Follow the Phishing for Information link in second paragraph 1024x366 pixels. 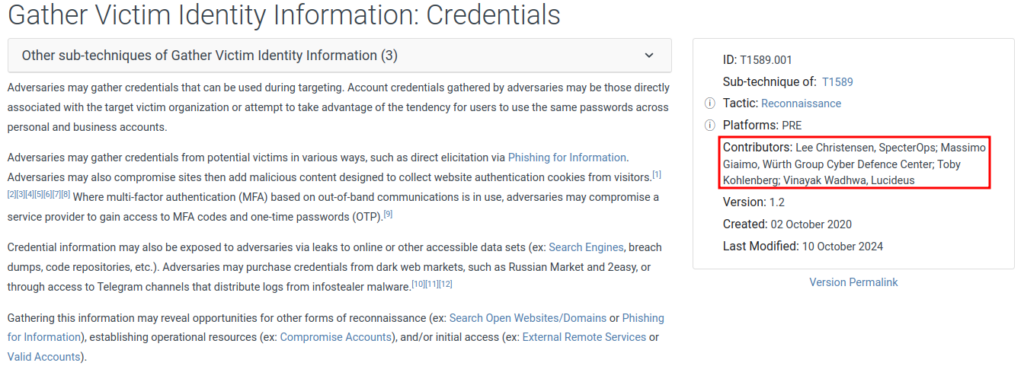(567, 157)
